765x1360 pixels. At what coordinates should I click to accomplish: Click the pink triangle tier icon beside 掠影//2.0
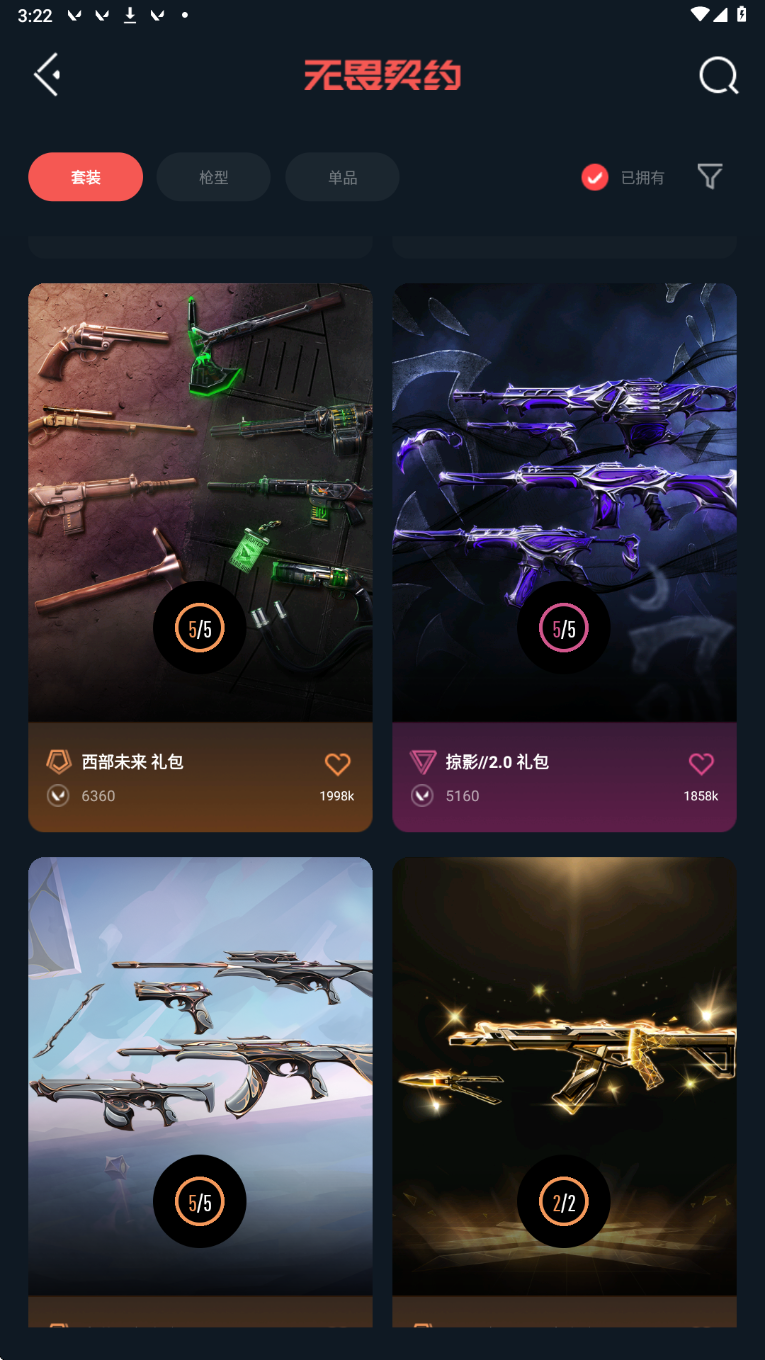click(x=423, y=762)
